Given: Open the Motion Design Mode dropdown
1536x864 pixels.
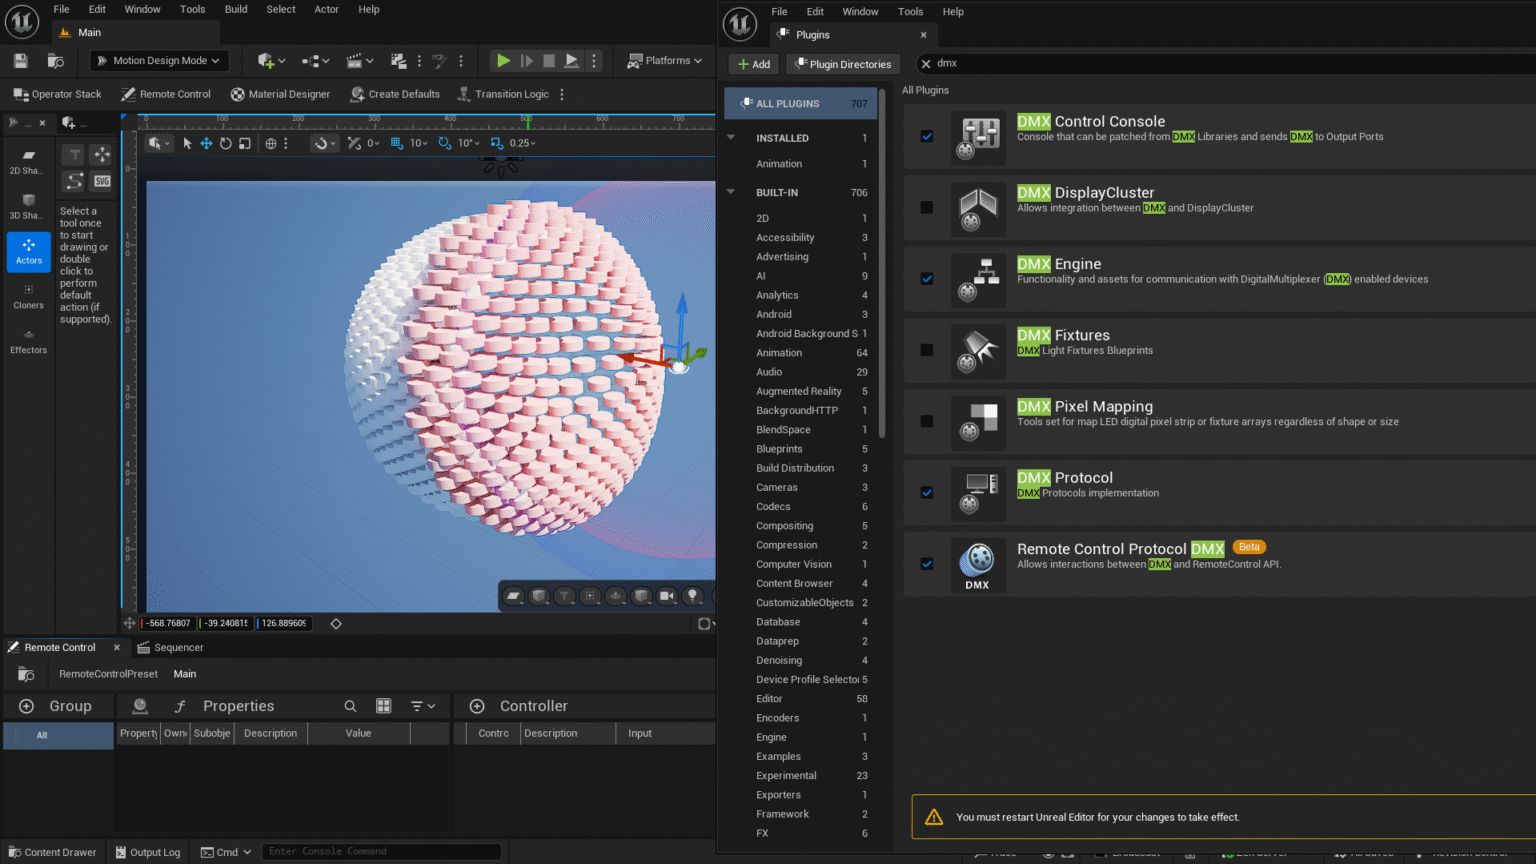Looking at the screenshot, I should click(160, 61).
